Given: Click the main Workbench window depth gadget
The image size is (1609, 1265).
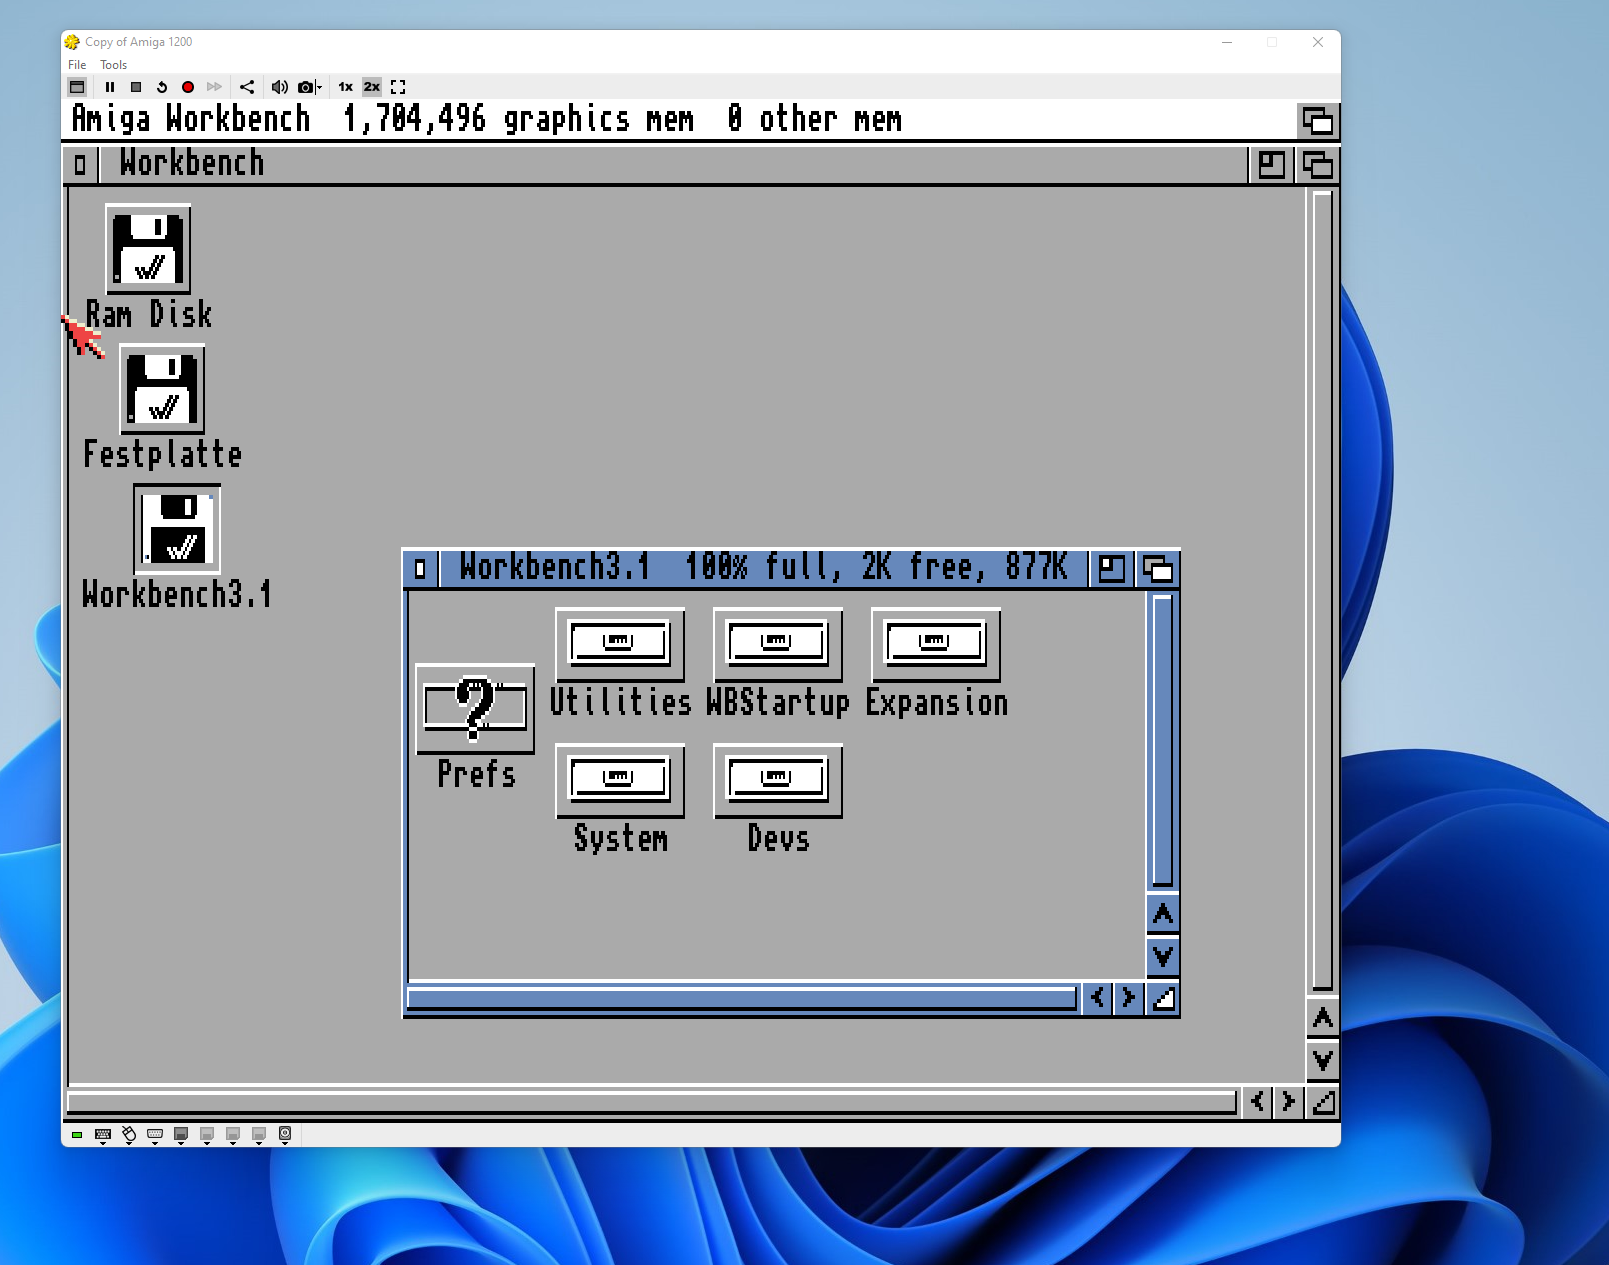Looking at the screenshot, I should point(1318,165).
